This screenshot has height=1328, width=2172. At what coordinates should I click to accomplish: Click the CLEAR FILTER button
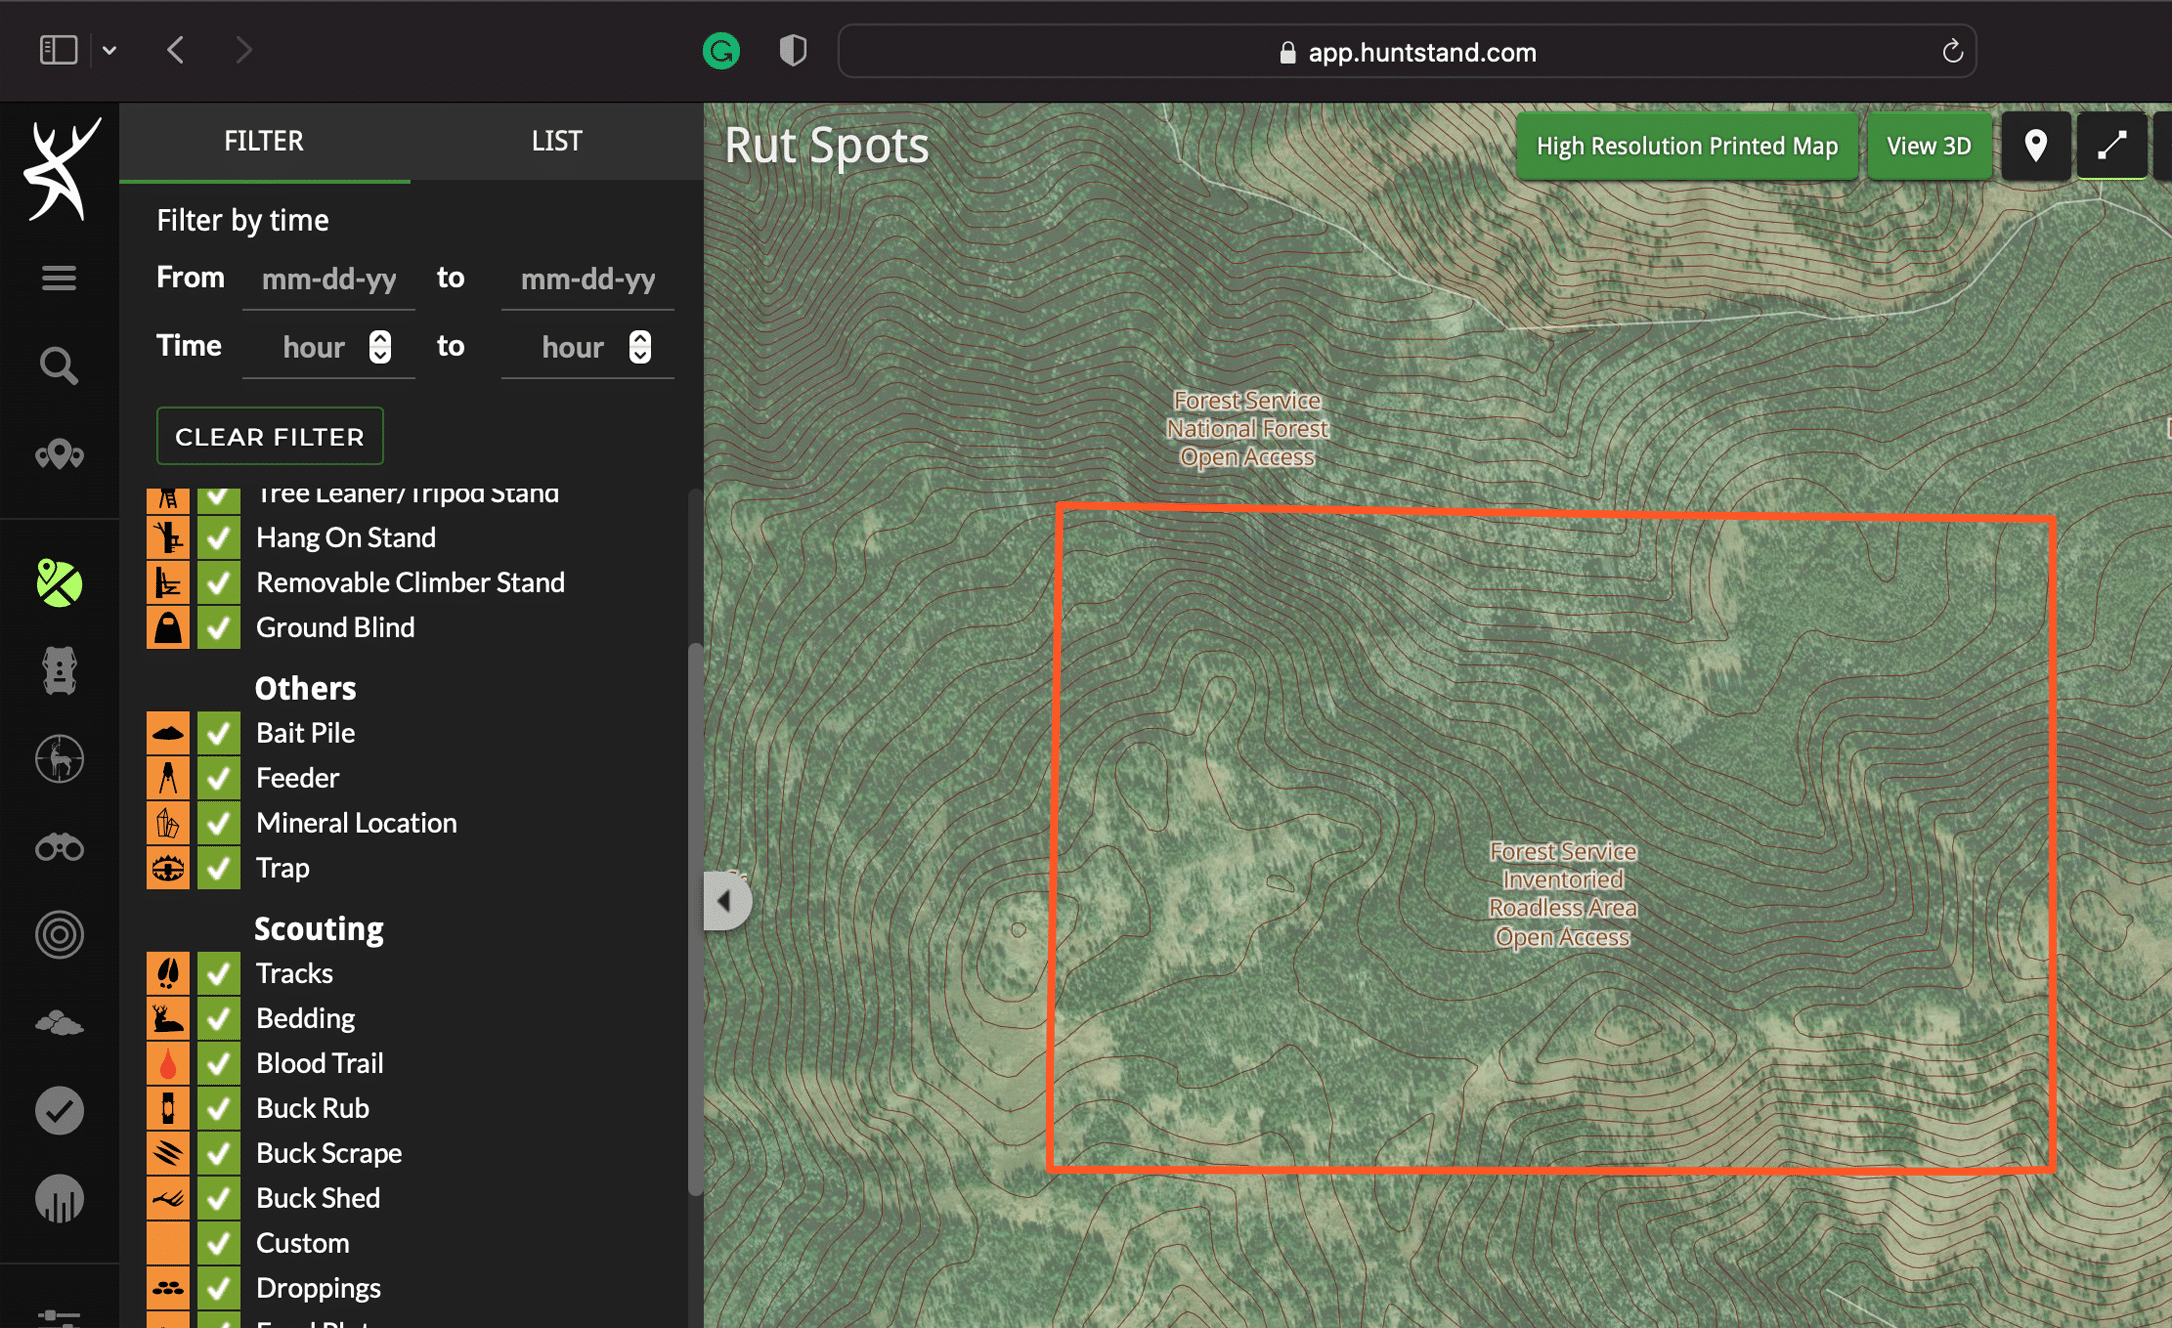pos(269,436)
